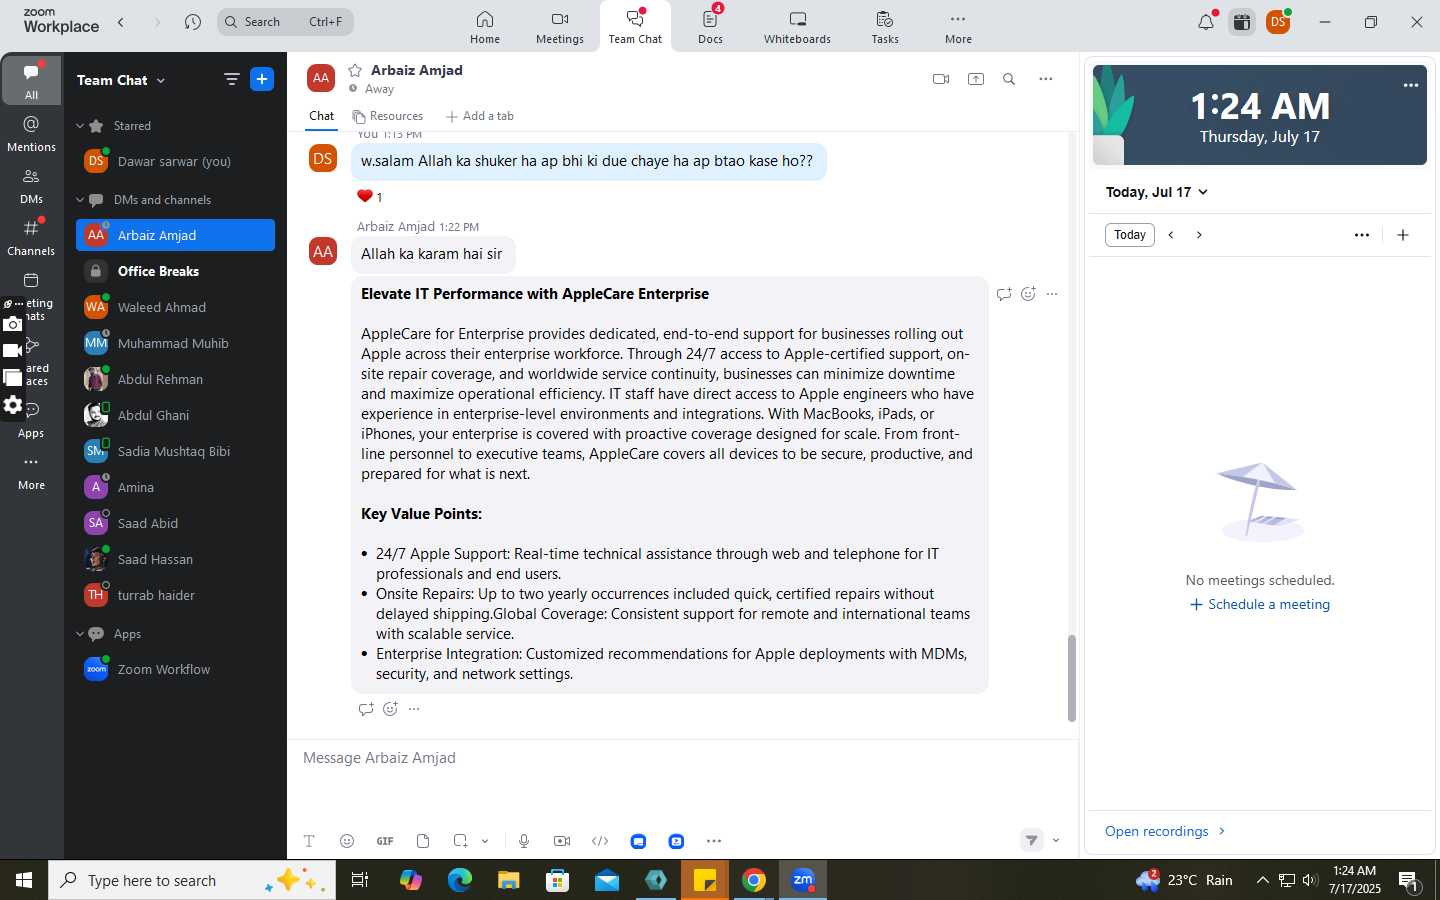Switch to the Resources tab
Screen dimensions: 1440x900
click(388, 116)
